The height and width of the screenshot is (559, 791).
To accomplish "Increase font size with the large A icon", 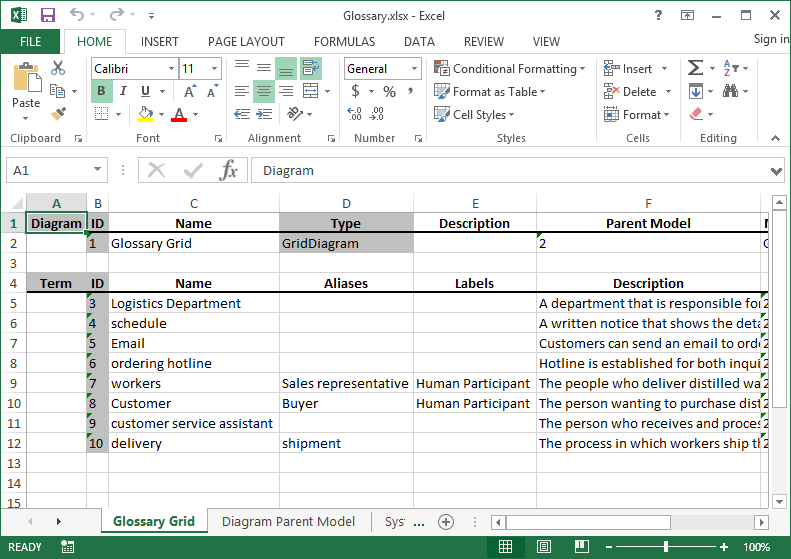I will [x=190, y=92].
